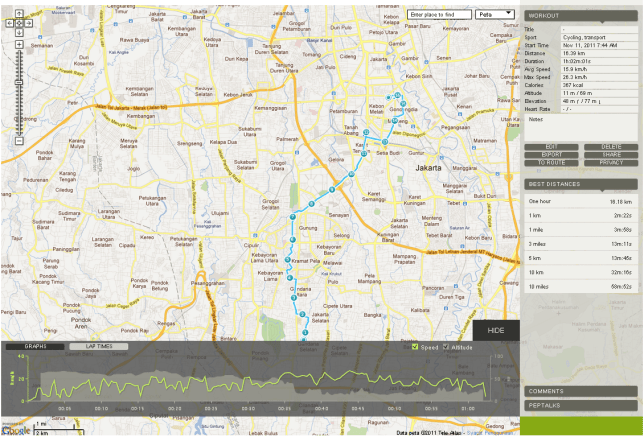Click the Notes text area
The height and width of the screenshot is (441, 644).
click(x=581, y=128)
